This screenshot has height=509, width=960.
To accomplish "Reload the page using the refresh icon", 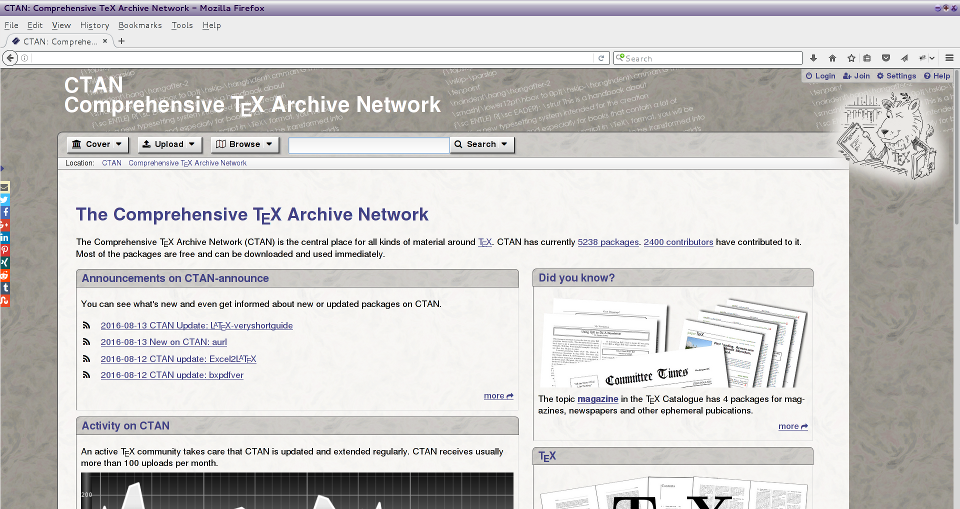I will click(x=601, y=58).
